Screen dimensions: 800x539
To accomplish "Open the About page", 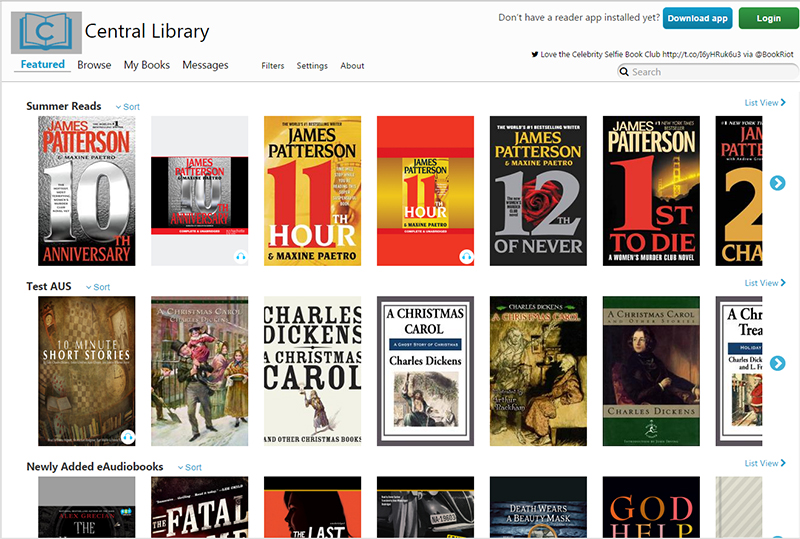I will pyautogui.click(x=352, y=66).
